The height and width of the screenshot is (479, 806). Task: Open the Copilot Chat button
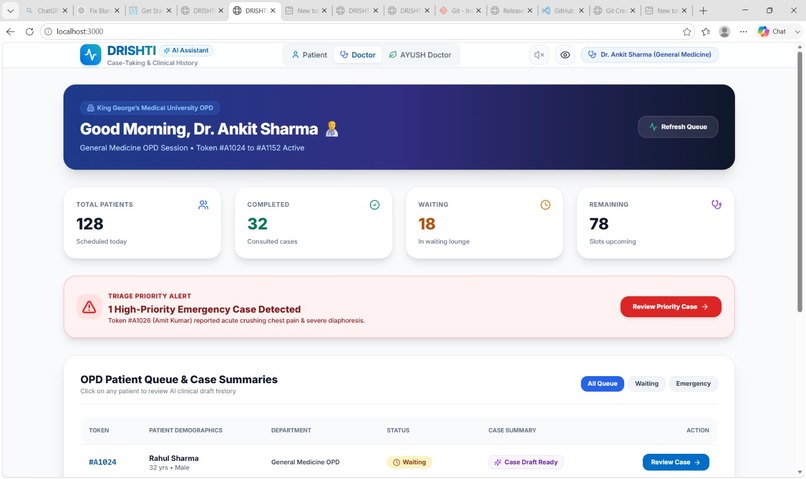[x=772, y=31]
